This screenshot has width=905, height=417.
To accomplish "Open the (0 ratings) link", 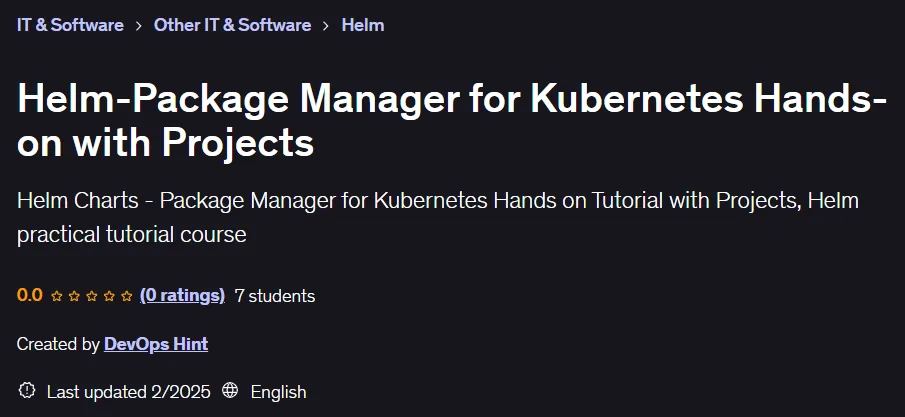I will coord(182,296).
